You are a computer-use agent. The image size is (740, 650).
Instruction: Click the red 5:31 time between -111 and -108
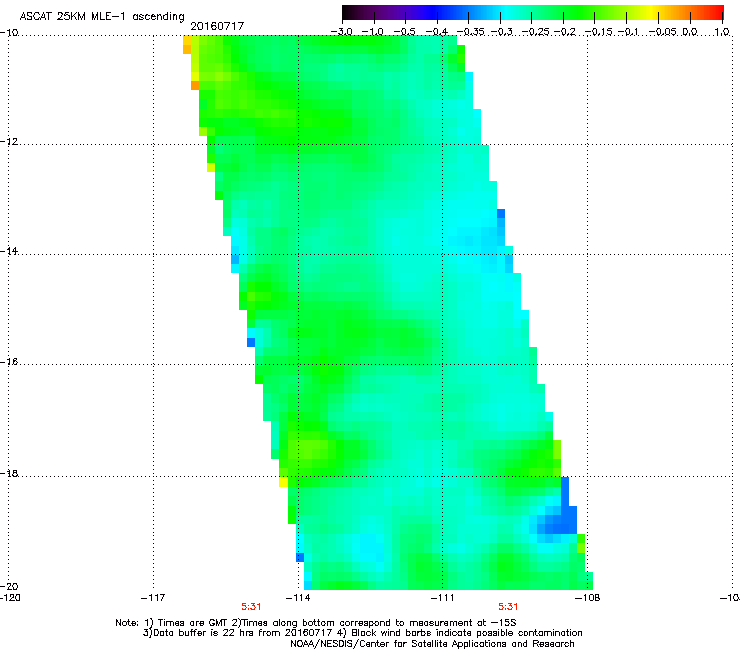coord(508,607)
